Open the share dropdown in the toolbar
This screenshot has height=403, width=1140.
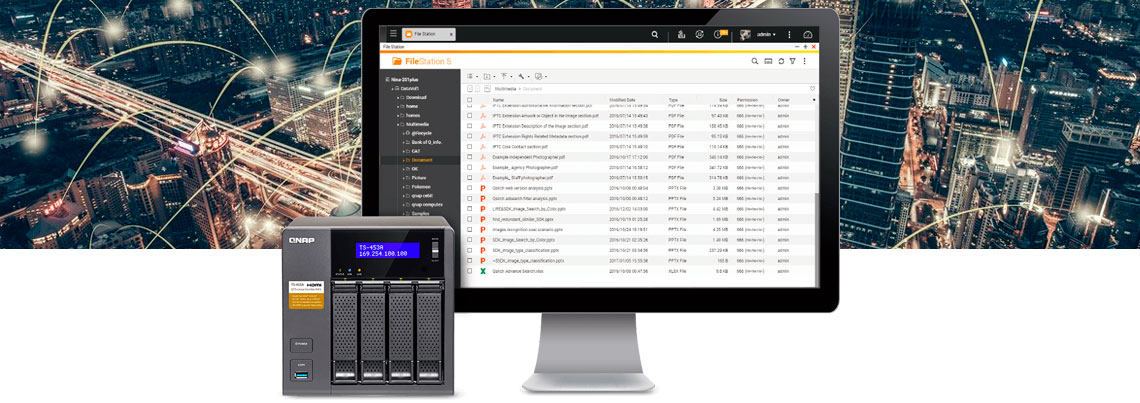pos(540,76)
